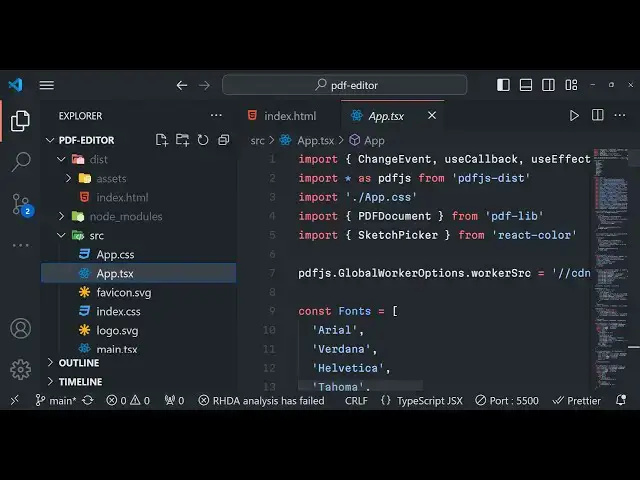The image size is (640, 480).
Task: Open the Explorer view in activity bar
Action: click(20, 121)
